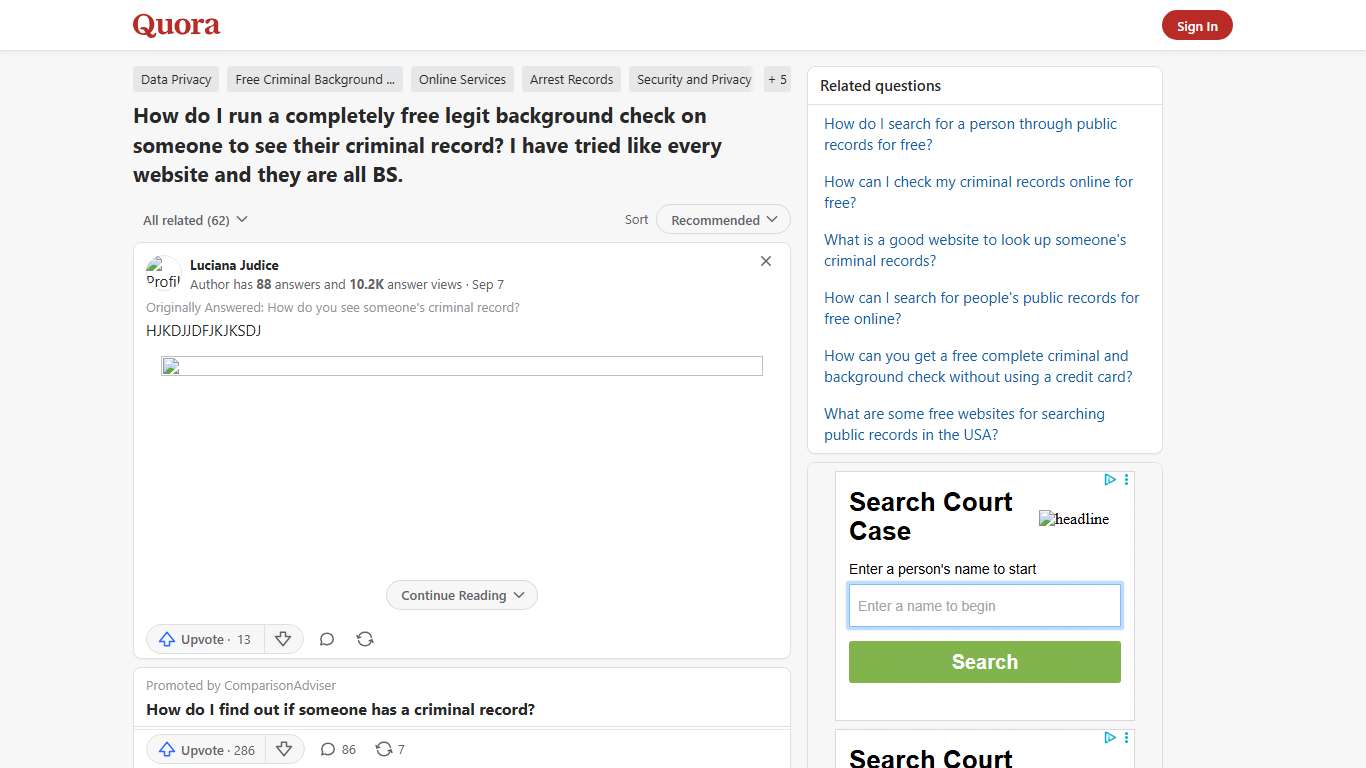The image size is (1366, 768).
Task: Click the green Search button in the ad
Action: pos(984,661)
